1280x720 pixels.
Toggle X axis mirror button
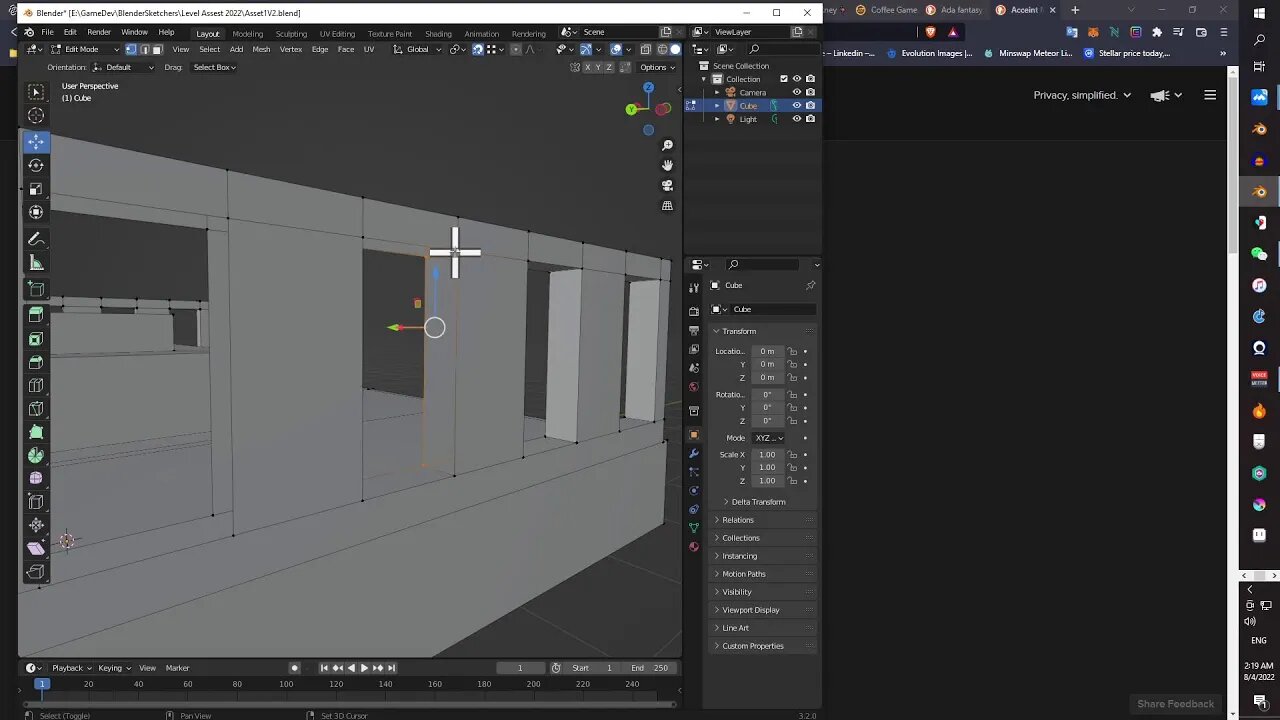coord(588,67)
